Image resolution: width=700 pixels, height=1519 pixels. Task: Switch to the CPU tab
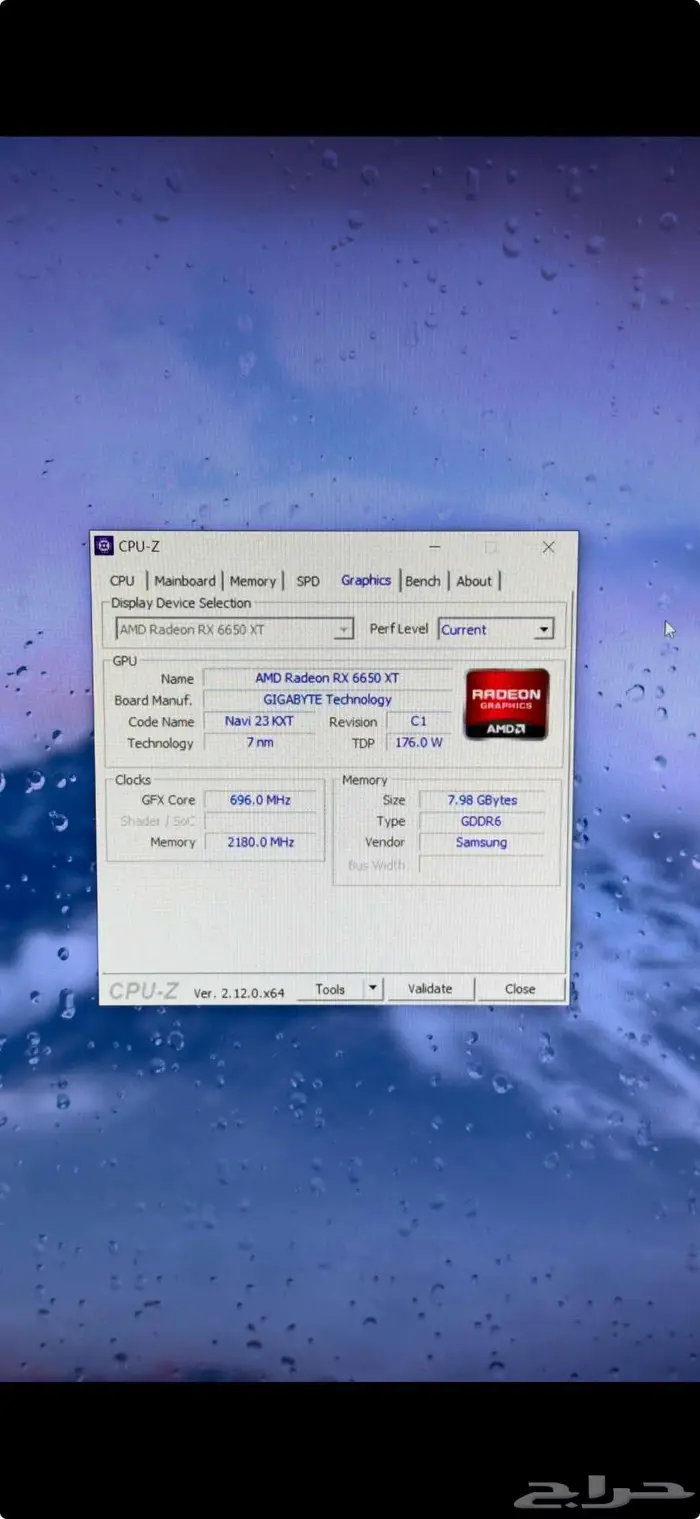pyautogui.click(x=122, y=581)
